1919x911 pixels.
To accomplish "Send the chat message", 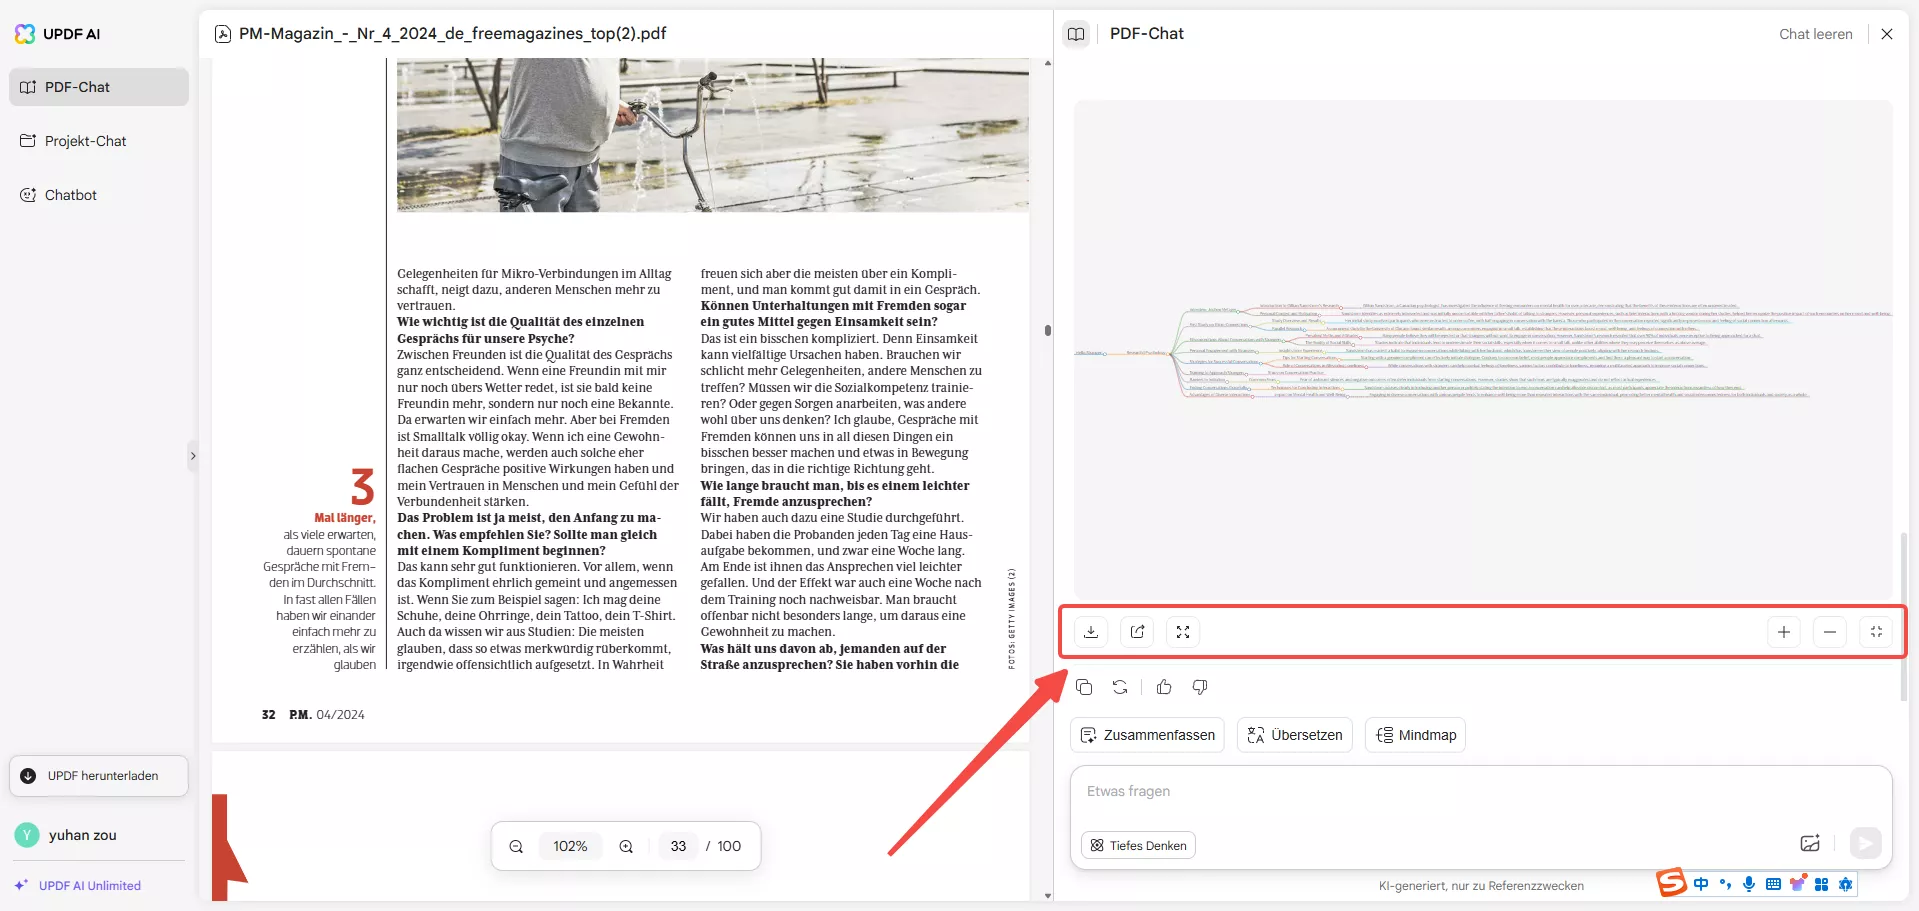I will coord(1865,843).
